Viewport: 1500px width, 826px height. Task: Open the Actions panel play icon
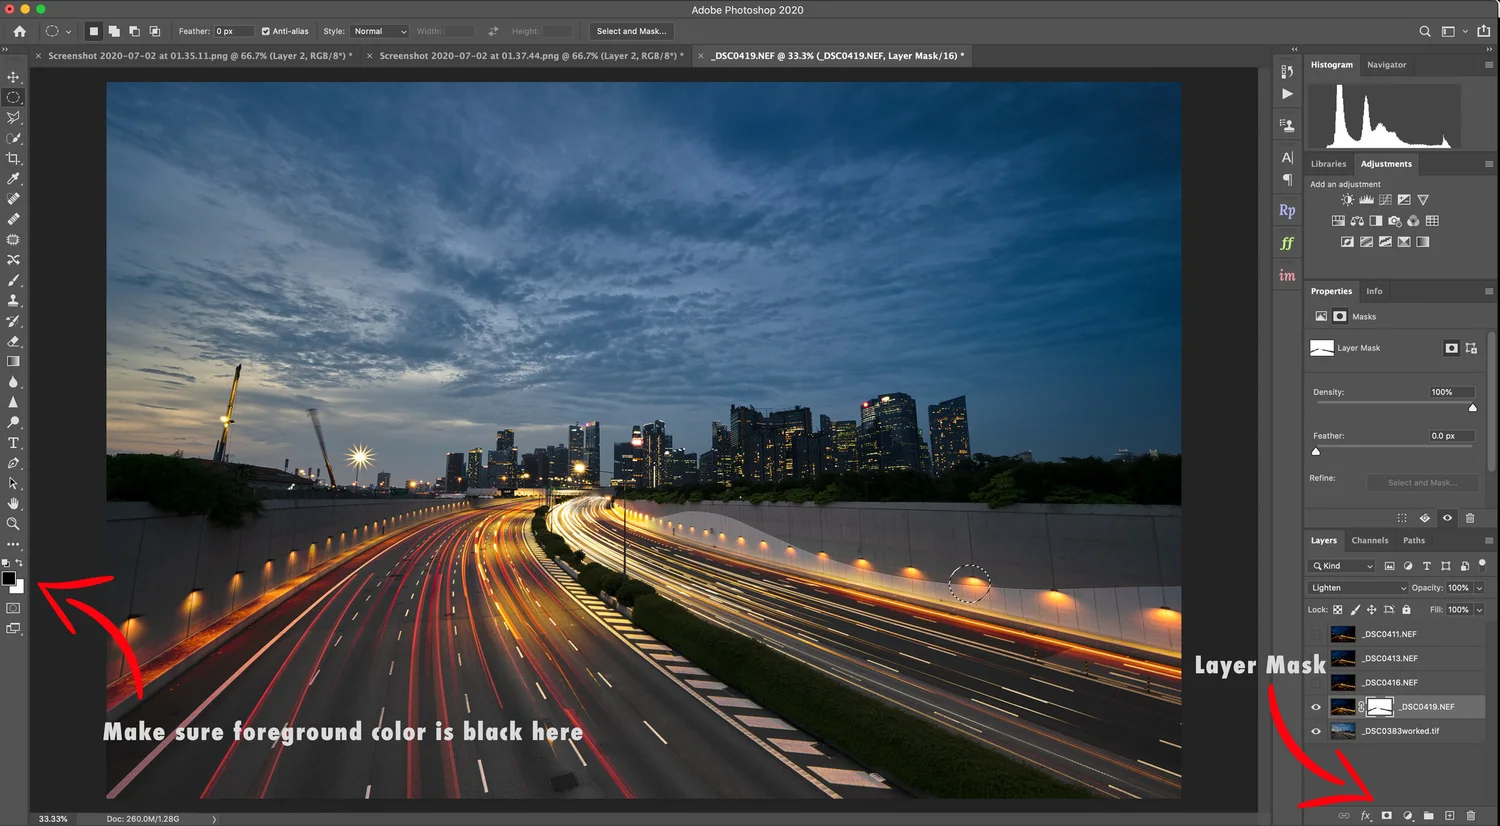[x=1287, y=94]
